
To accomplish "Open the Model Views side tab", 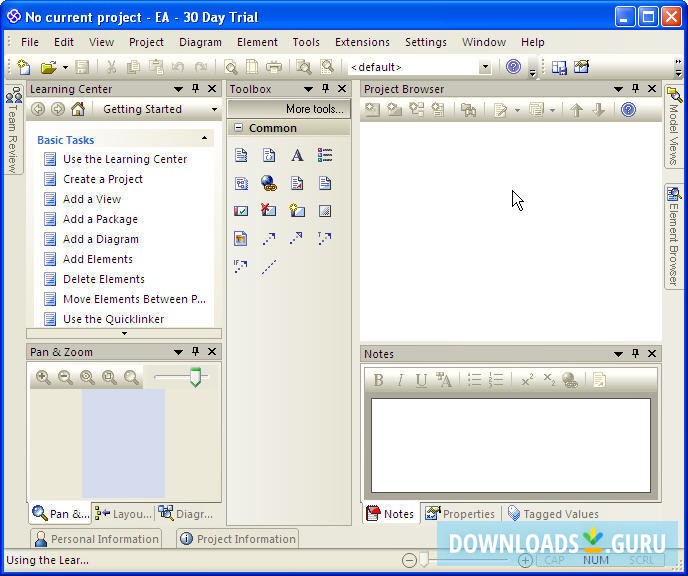I will 674,126.
